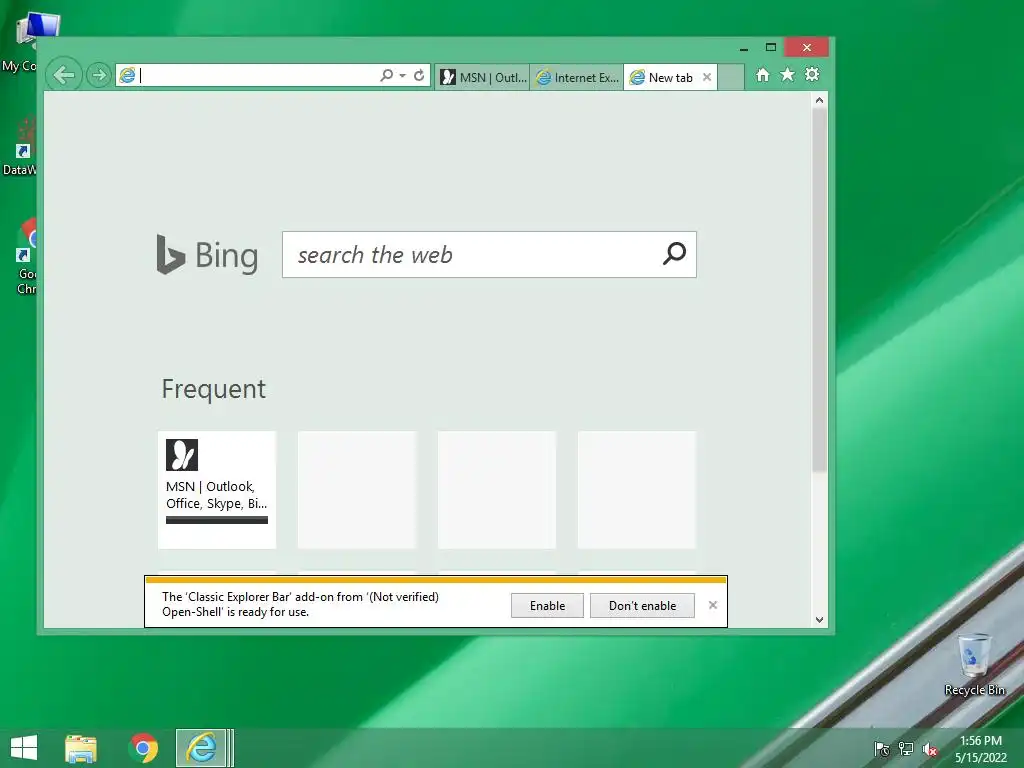The height and width of the screenshot is (768, 1024).
Task: Click the muted volume tray icon
Action: click(x=930, y=749)
